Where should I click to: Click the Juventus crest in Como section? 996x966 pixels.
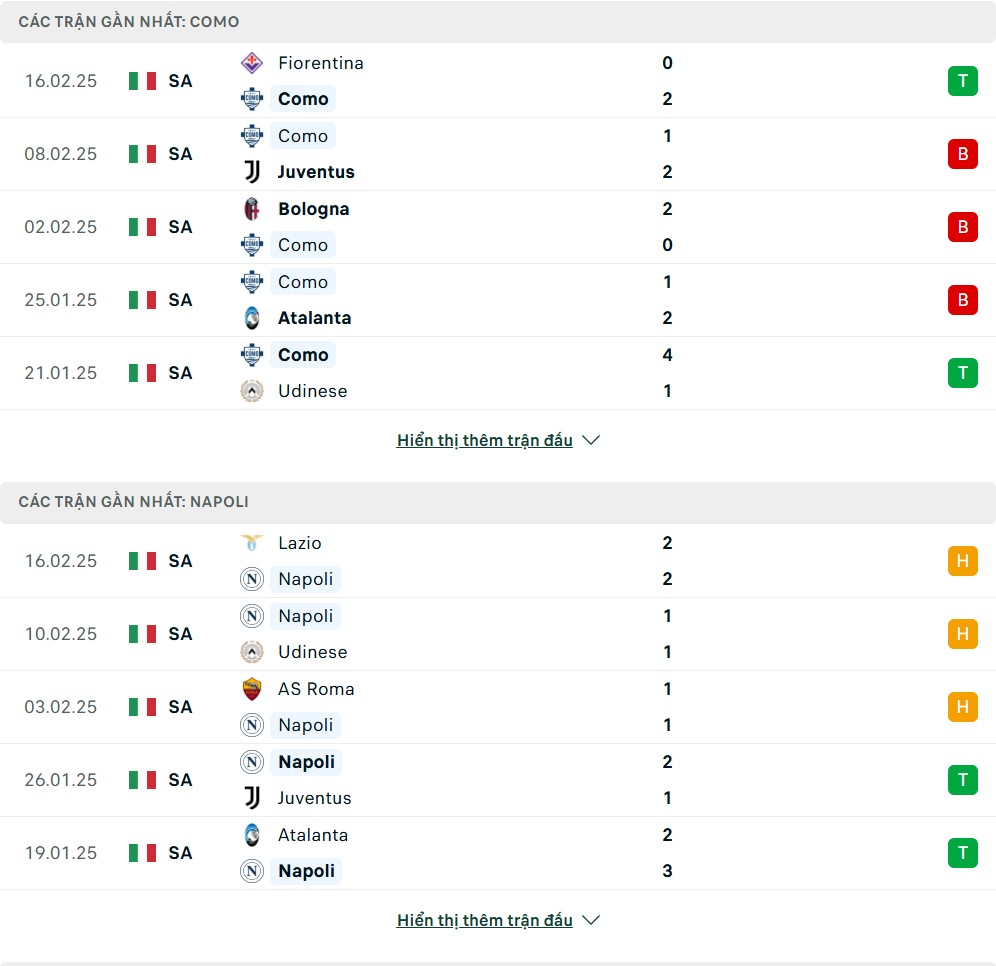(x=252, y=172)
